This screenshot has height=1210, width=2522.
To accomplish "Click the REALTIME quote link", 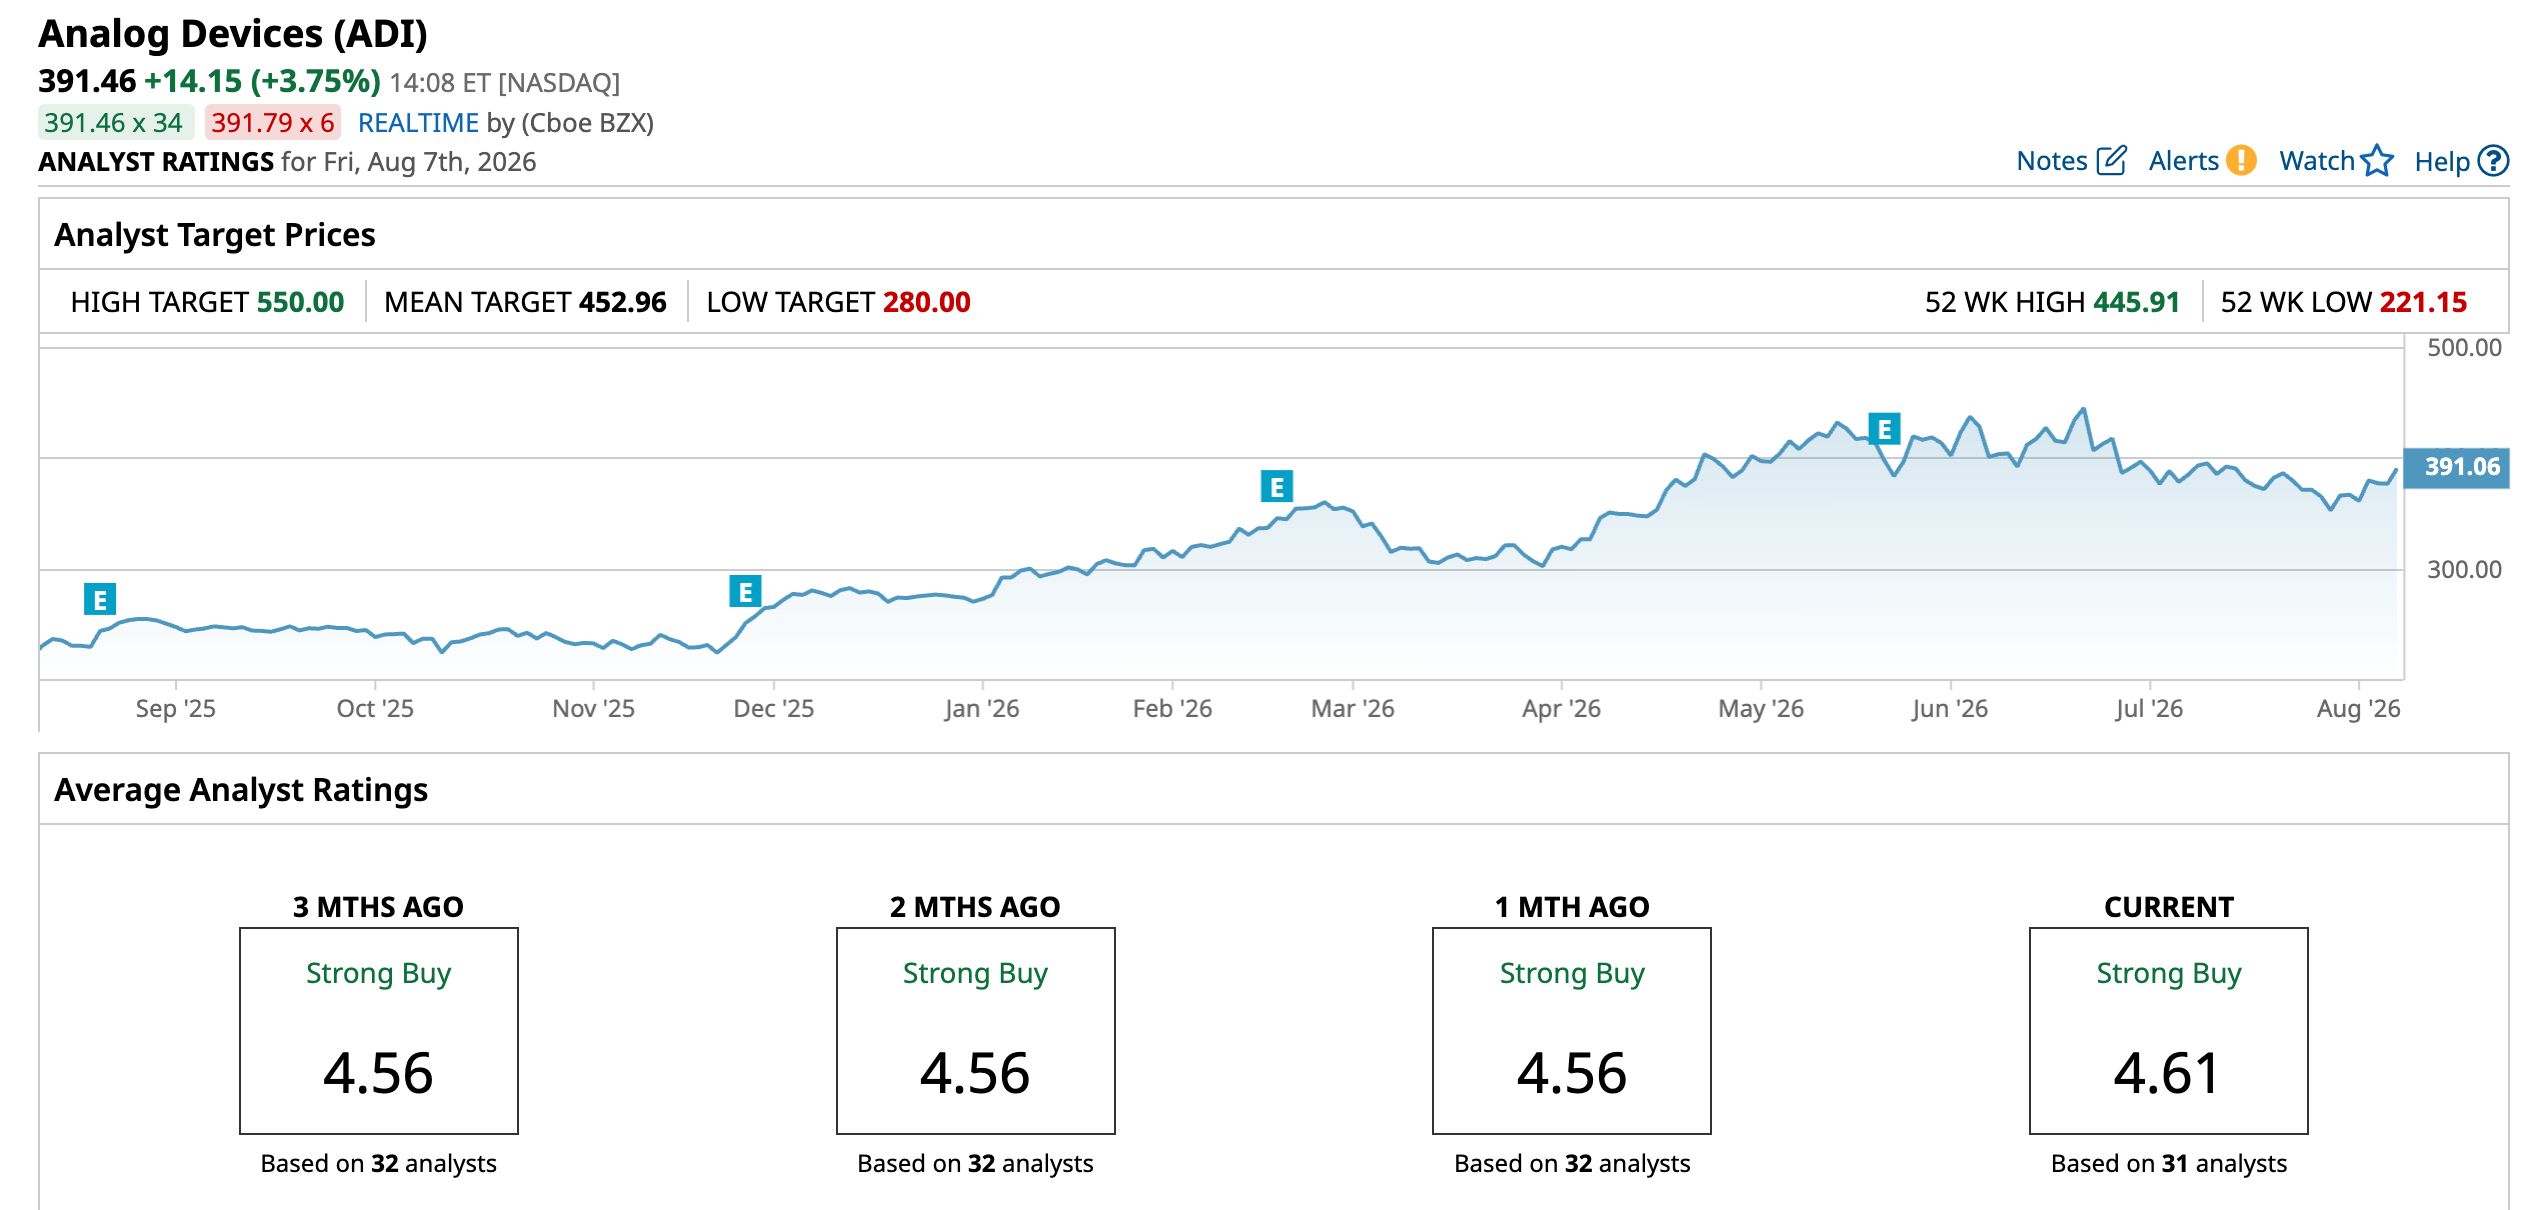I will (x=418, y=123).
